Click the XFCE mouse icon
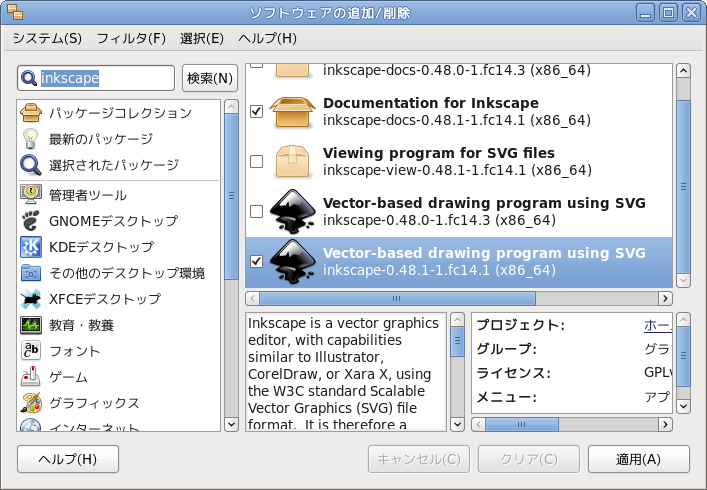Image resolution: width=707 pixels, height=490 pixels. (31, 298)
